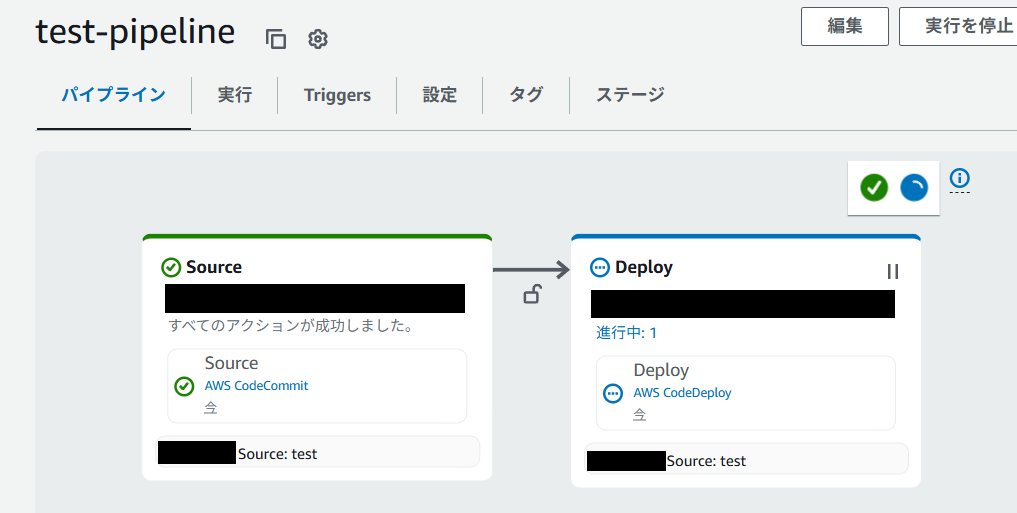Open the タグ tab
1017x513 pixels.
[526, 95]
